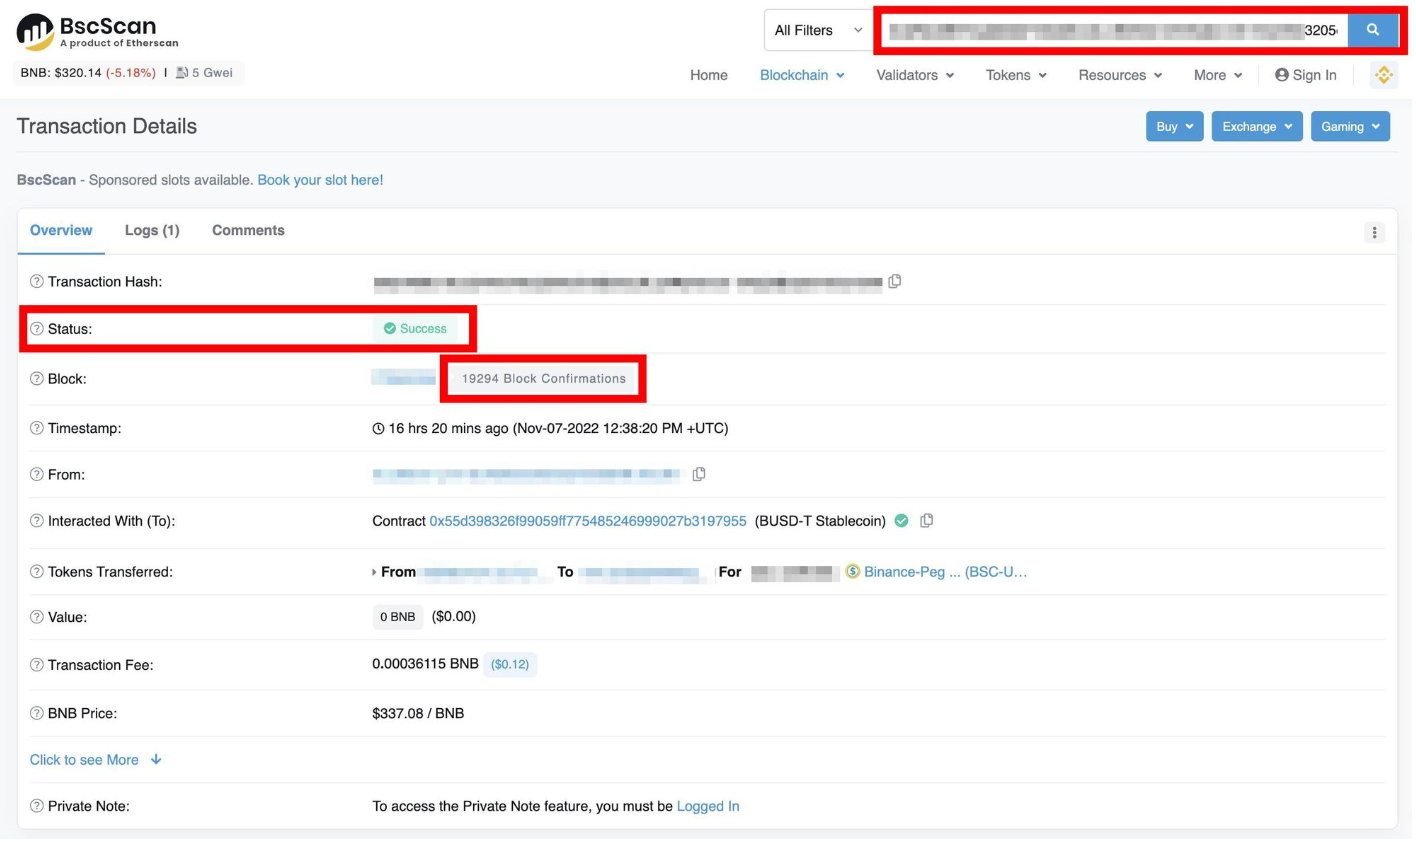Switch to the Logs (1) tab

tap(153, 231)
